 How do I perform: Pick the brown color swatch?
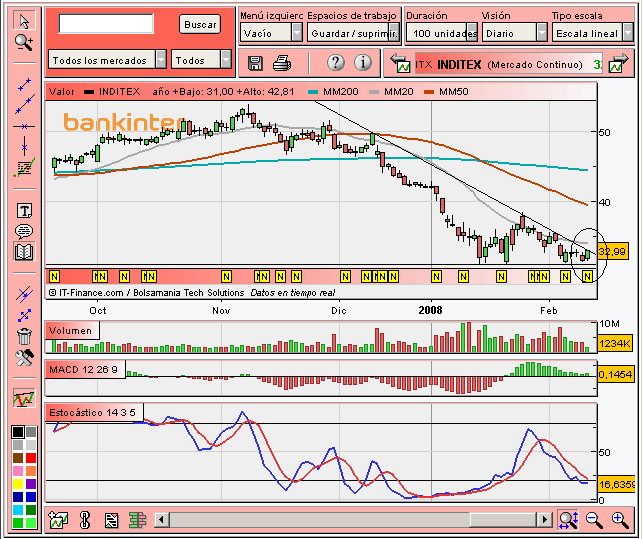click(18, 458)
